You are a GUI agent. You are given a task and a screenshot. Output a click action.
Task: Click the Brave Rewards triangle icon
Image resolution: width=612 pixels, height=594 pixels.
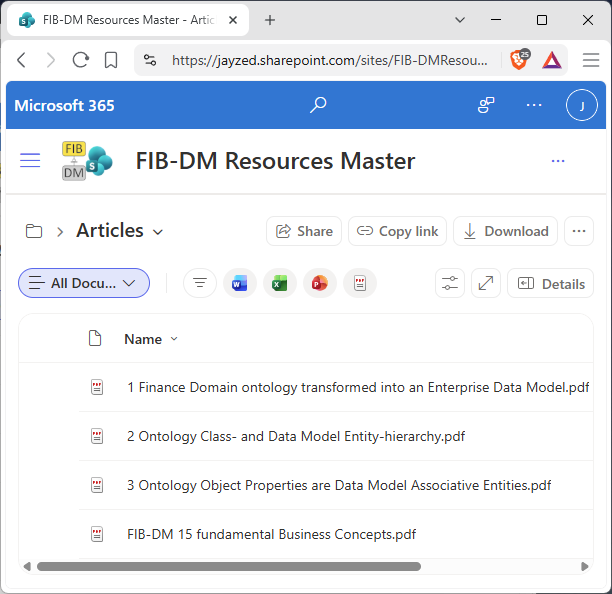click(x=552, y=60)
